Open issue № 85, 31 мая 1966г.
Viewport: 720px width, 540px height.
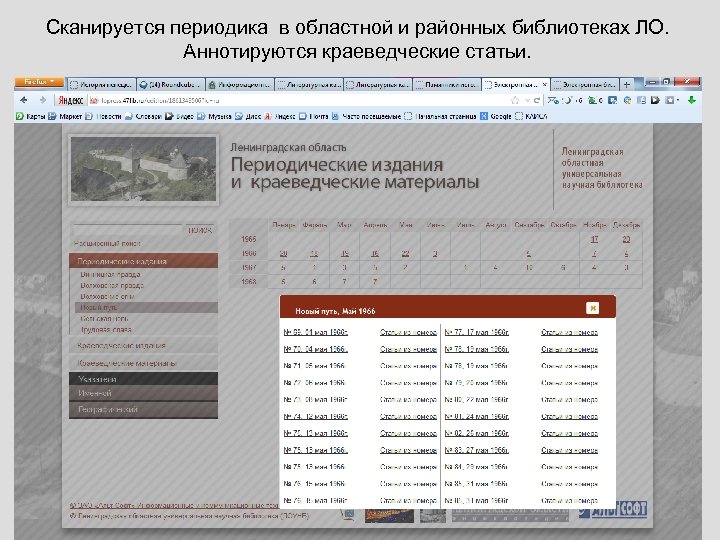pos(476,484)
